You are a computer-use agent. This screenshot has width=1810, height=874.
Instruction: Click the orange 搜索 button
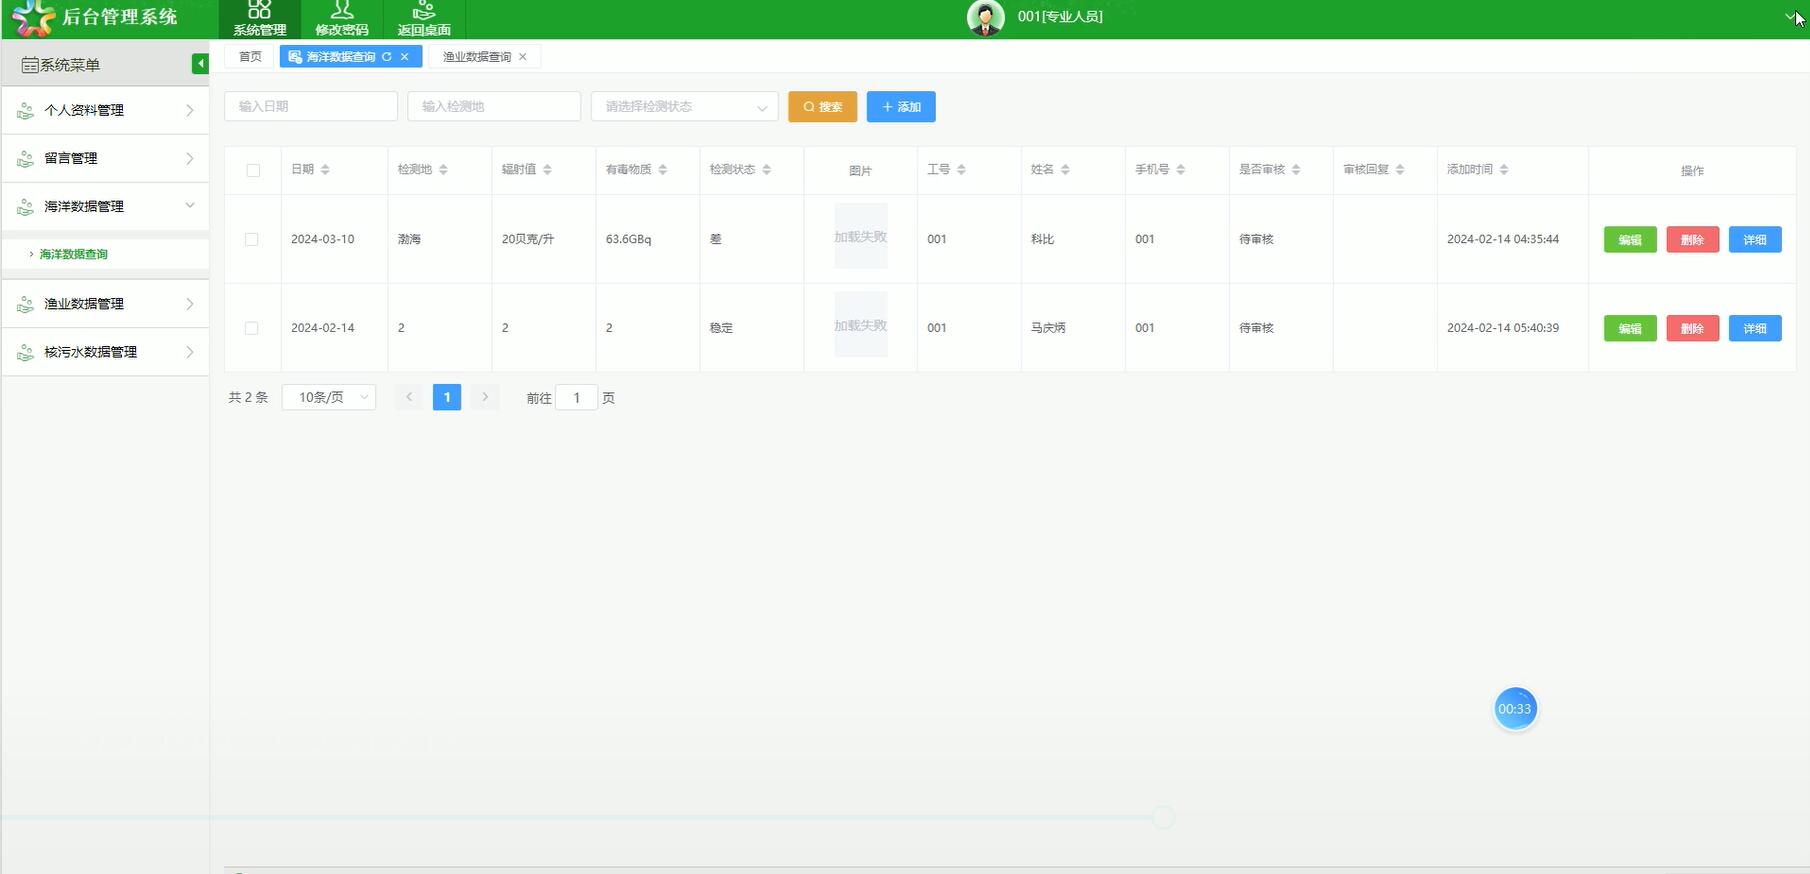tap(822, 107)
